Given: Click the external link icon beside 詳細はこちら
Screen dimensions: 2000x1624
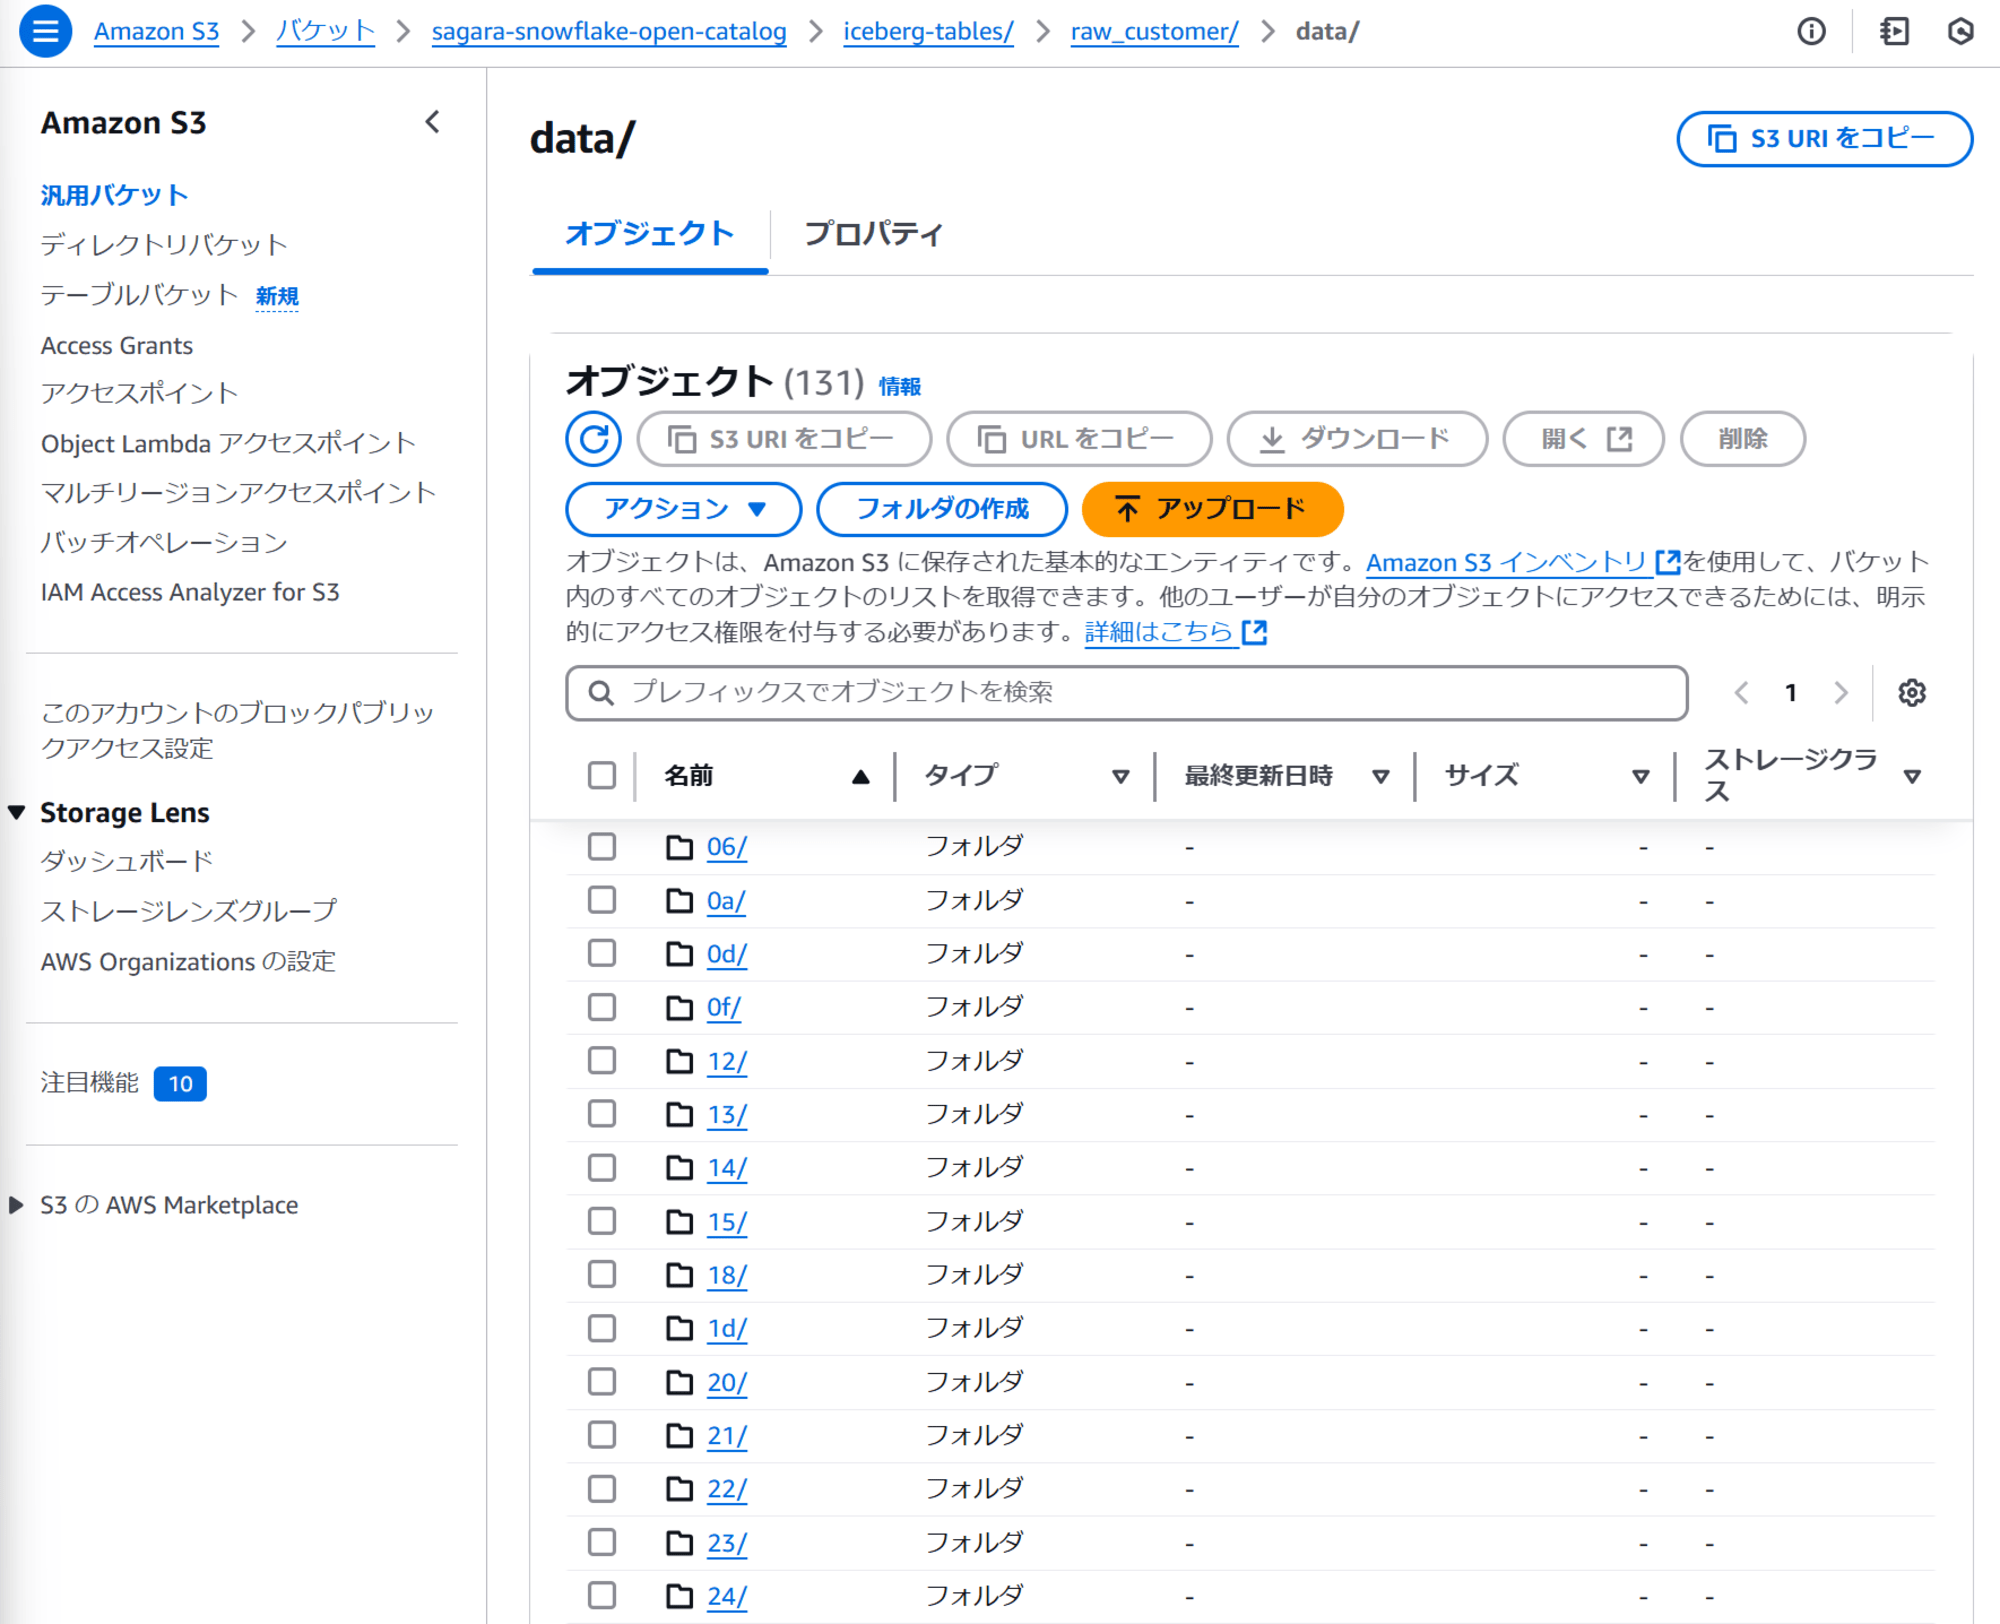Looking at the screenshot, I should 1255,632.
